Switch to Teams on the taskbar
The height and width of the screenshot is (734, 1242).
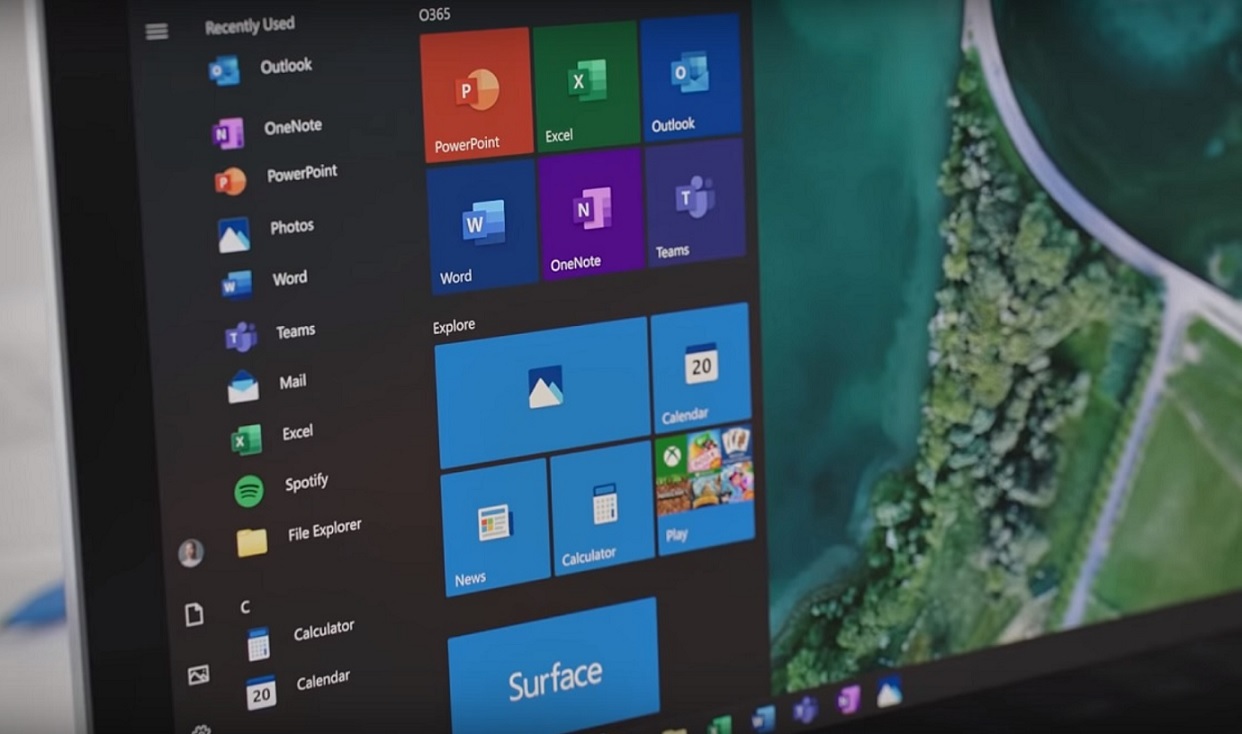pos(805,710)
